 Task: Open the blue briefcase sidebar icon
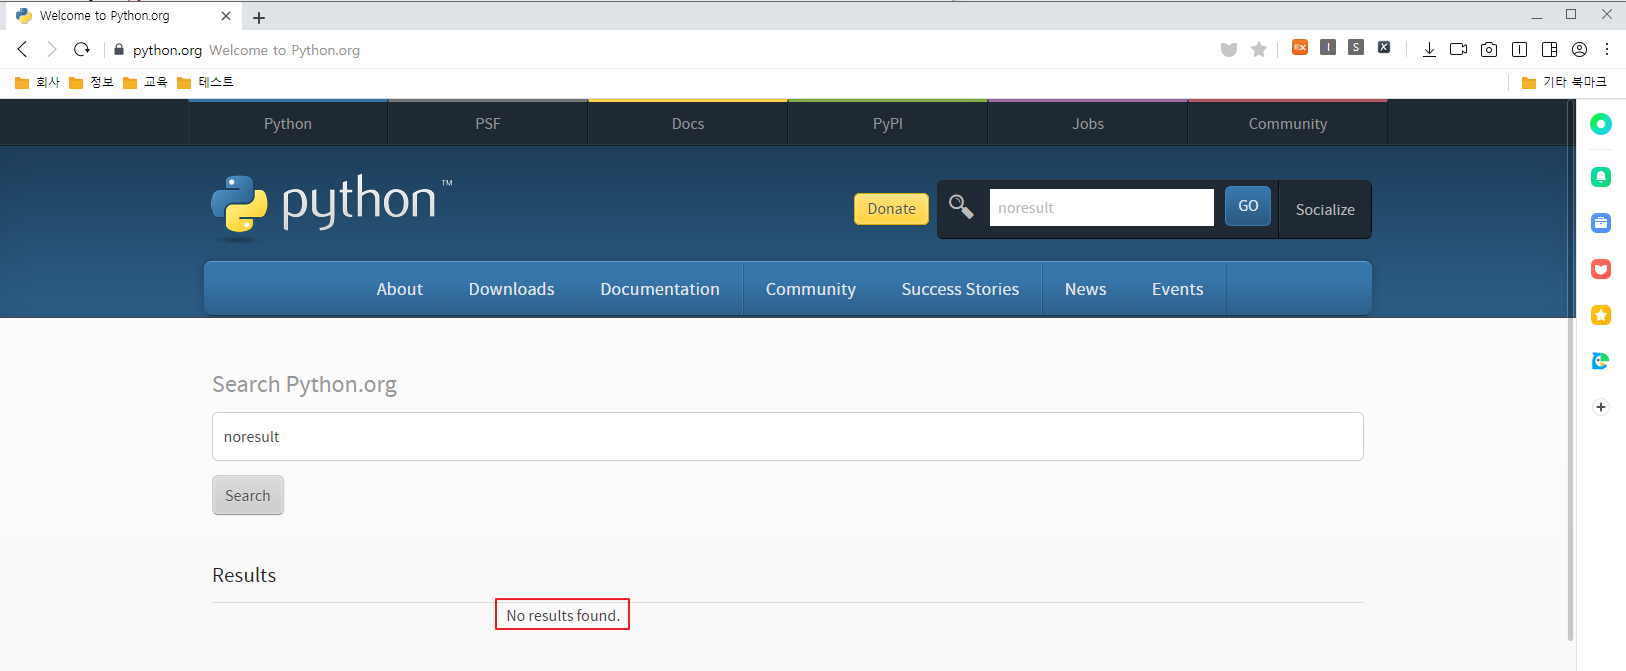click(1601, 223)
